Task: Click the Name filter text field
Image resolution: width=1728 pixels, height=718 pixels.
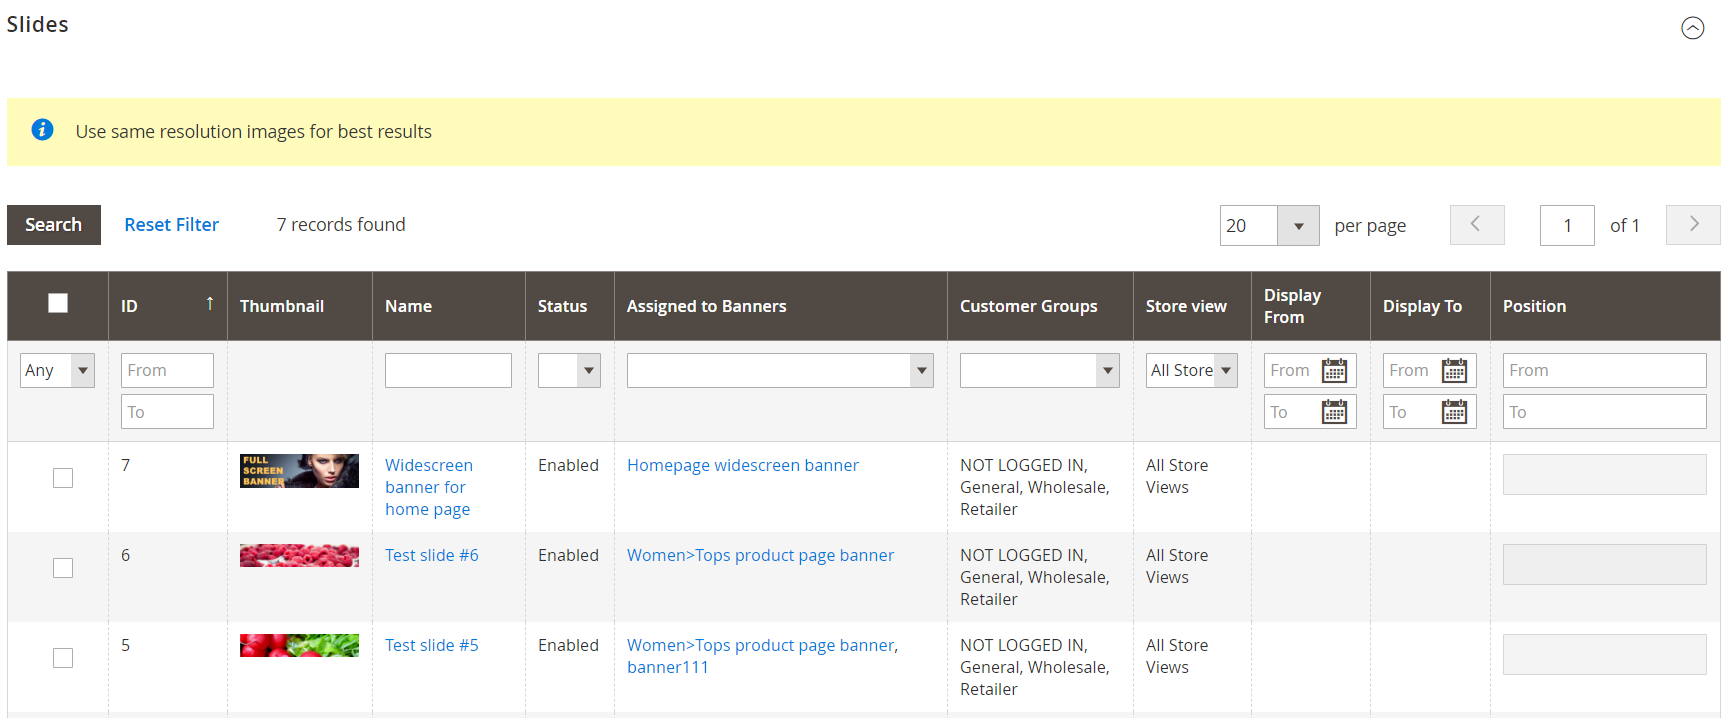Action: click(x=448, y=370)
